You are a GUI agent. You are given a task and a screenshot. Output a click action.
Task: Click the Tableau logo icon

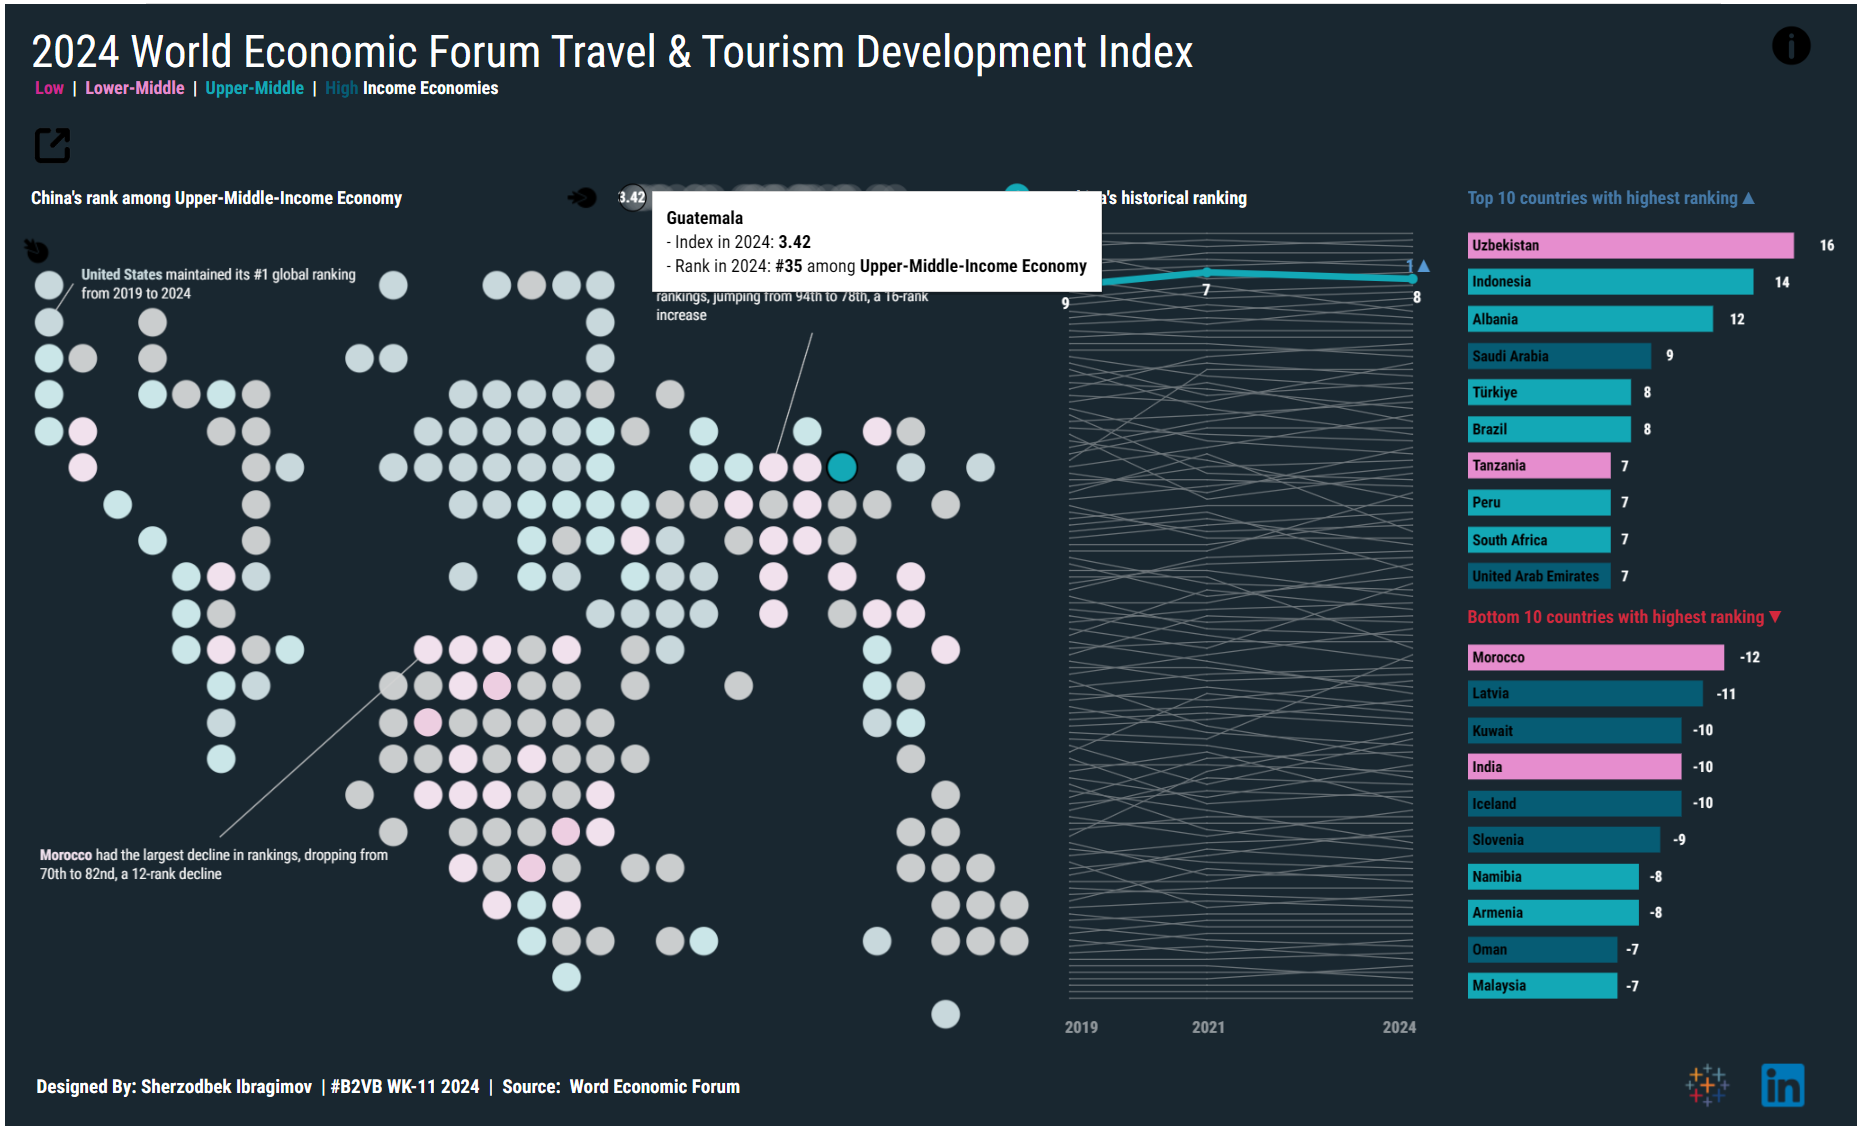coord(1706,1085)
